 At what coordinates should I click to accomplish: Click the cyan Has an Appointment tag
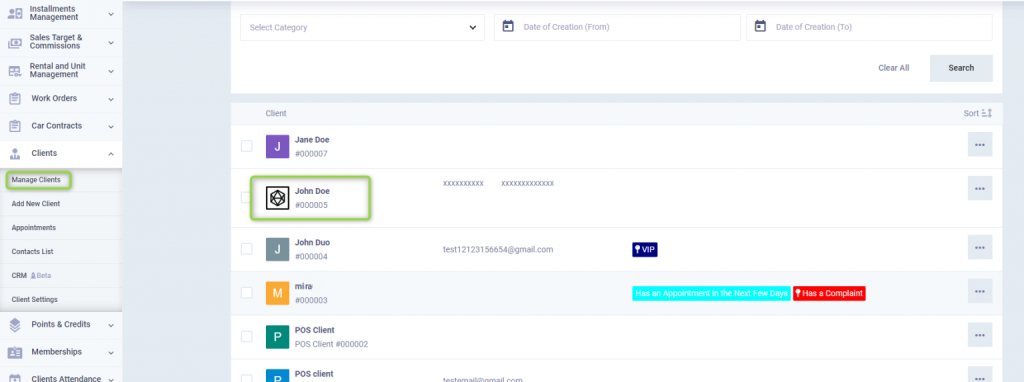(711, 293)
